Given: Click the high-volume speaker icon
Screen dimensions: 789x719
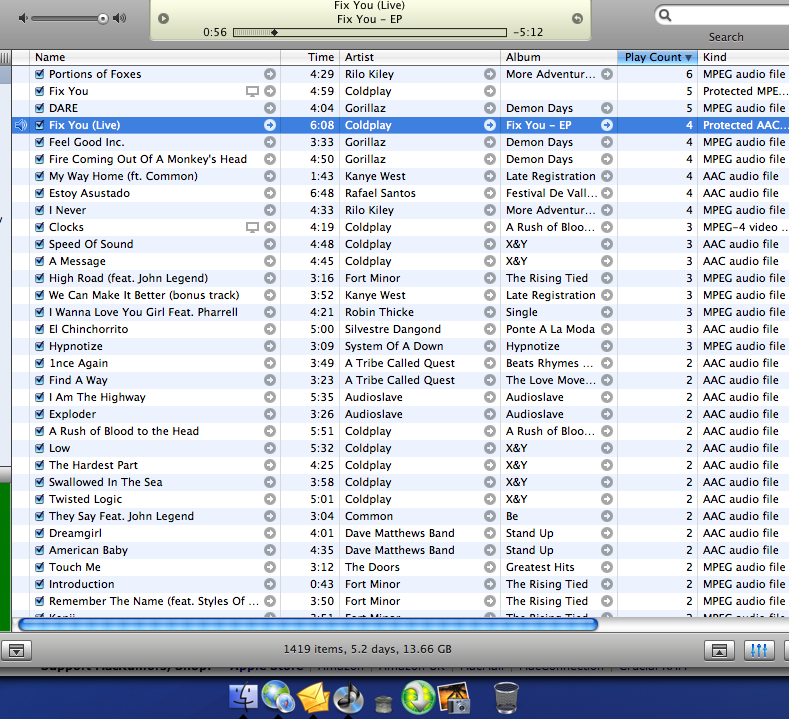Looking at the screenshot, I should [x=120, y=19].
